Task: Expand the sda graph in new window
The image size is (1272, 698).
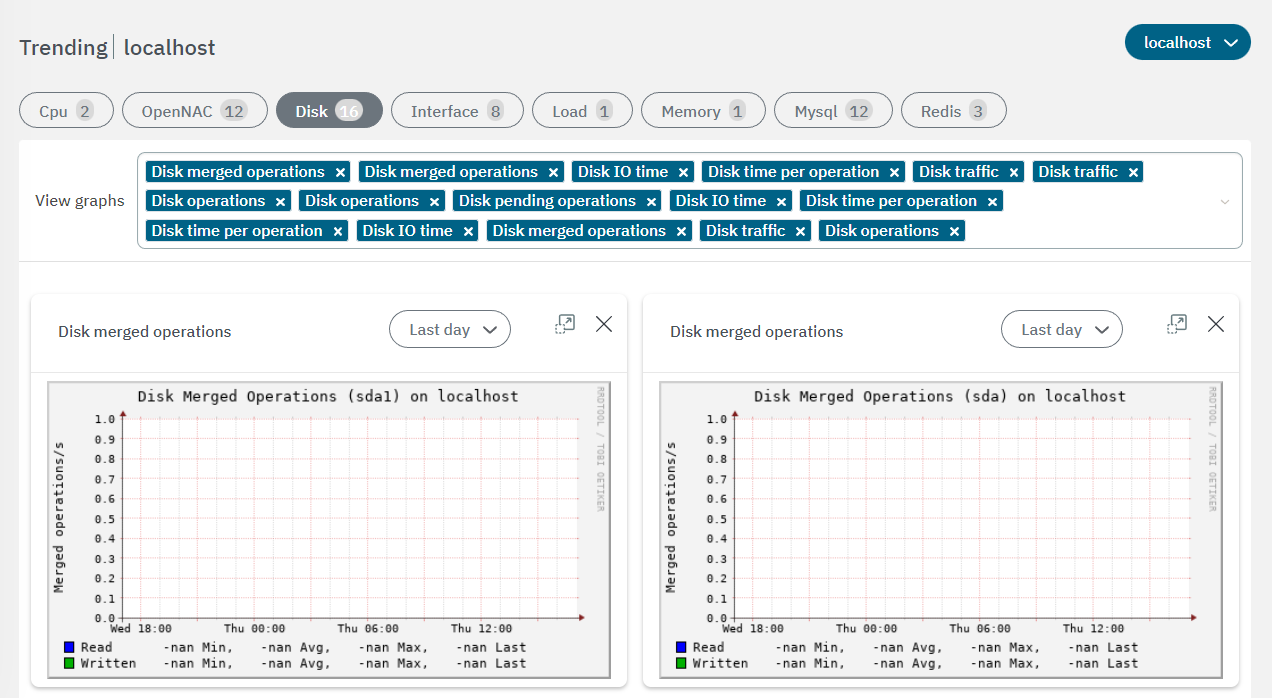Action: pyautogui.click(x=1177, y=324)
